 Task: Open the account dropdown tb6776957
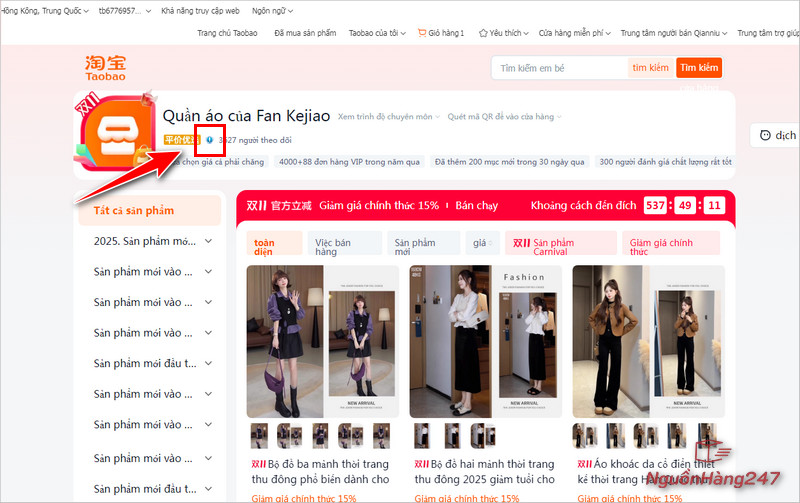tap(125, 11)
